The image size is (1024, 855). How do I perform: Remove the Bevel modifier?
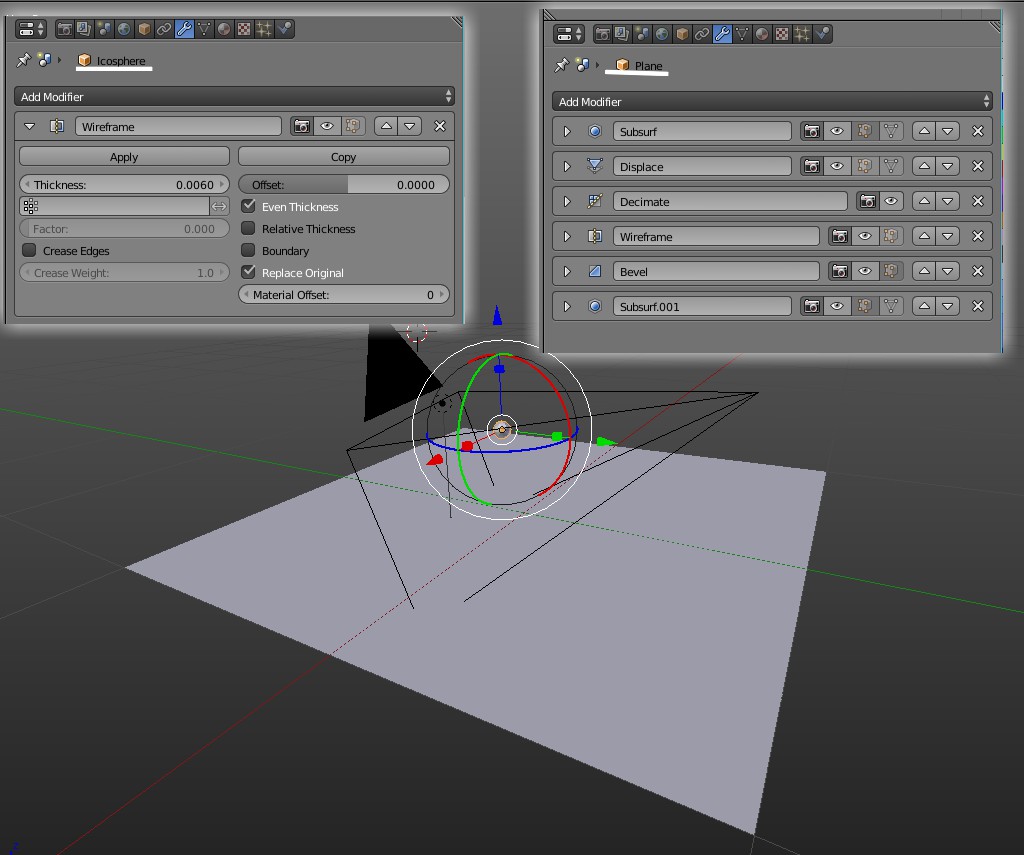(x=978, y=271)
